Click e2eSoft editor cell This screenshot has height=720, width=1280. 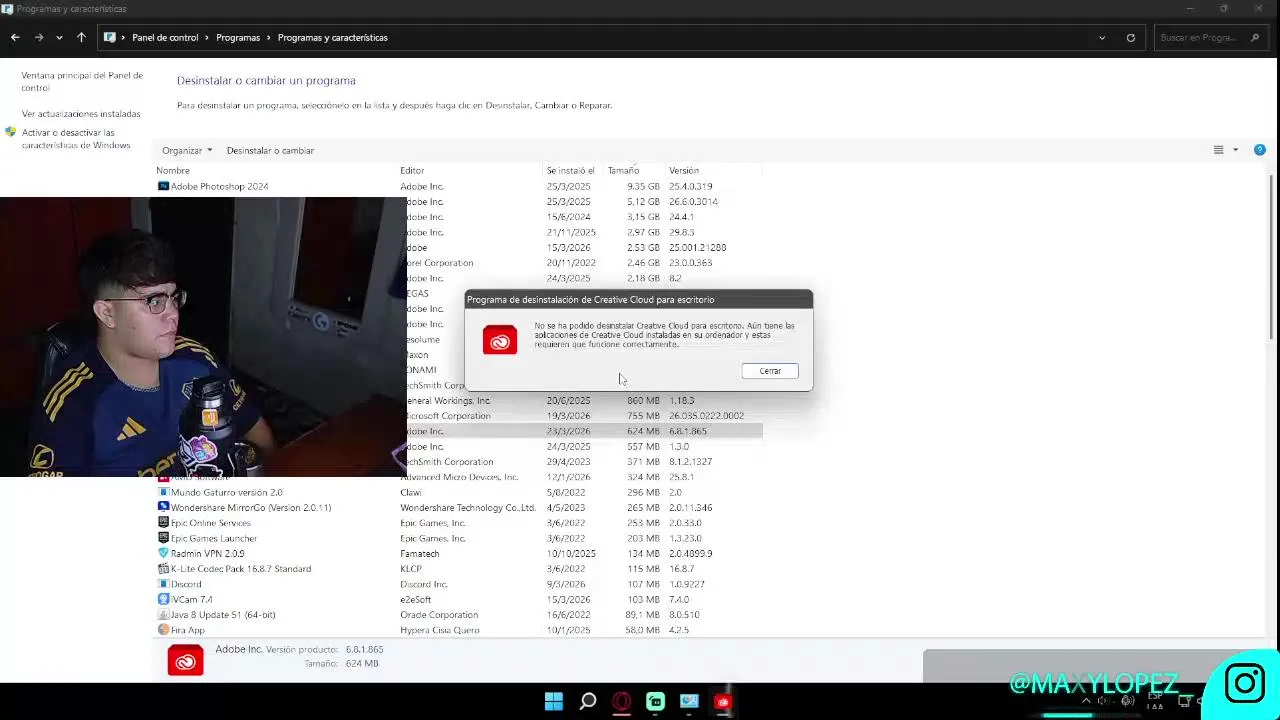tap(416, 599)
